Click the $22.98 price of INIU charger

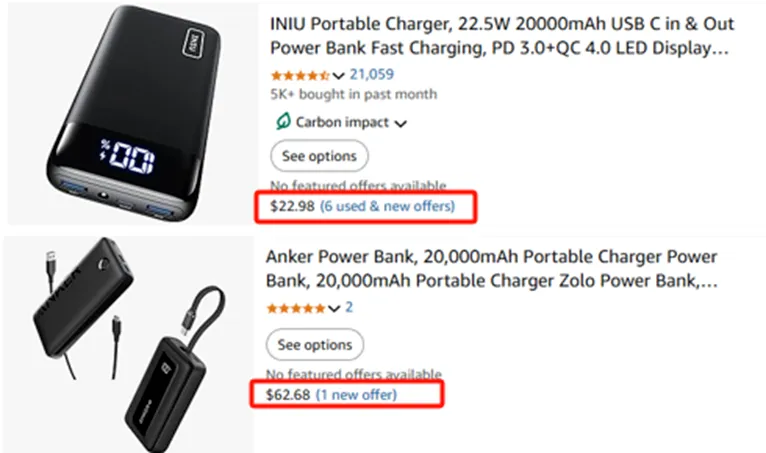(292, 206)
